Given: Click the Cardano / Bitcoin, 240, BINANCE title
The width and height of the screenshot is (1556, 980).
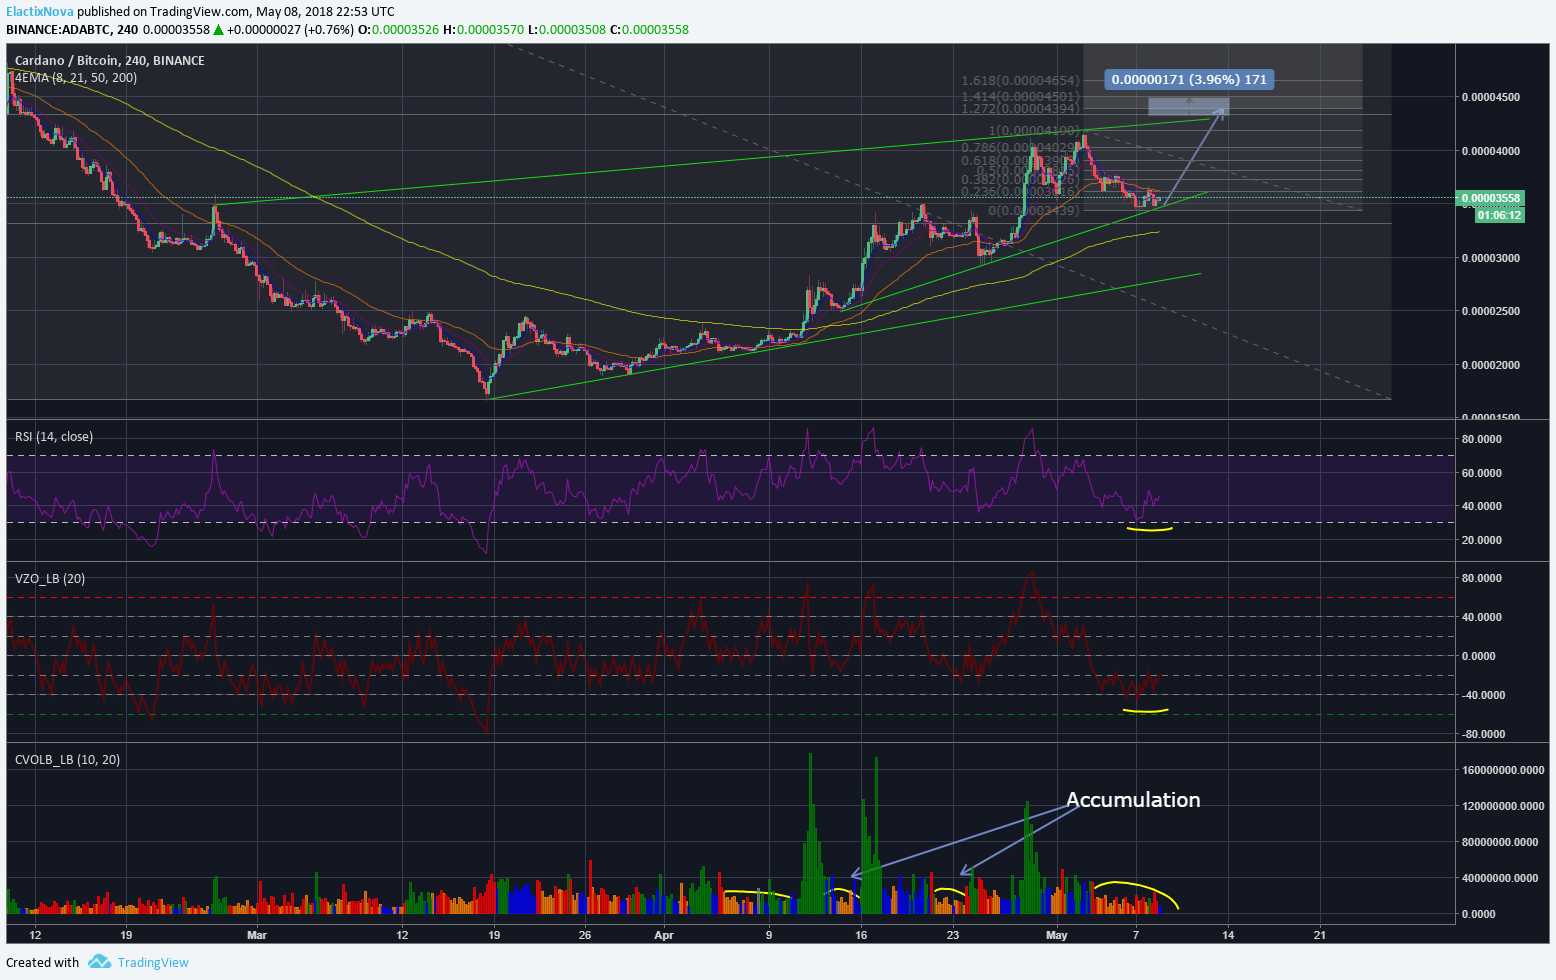Looking at the screenshot, I should pyautogui.click(x=110, y=60).
